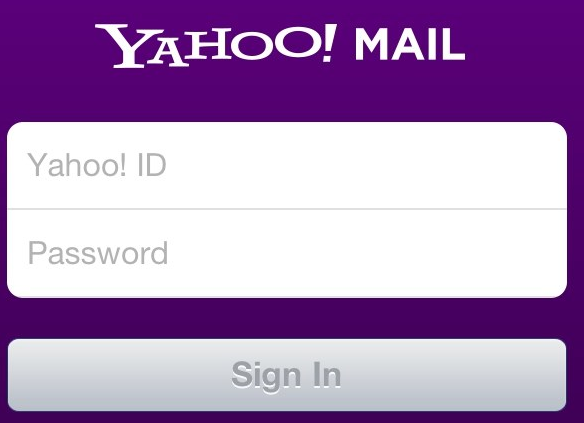Click the double-O letters in Yahoo! logo
The image size is (584, 423).
coord(274,44)
